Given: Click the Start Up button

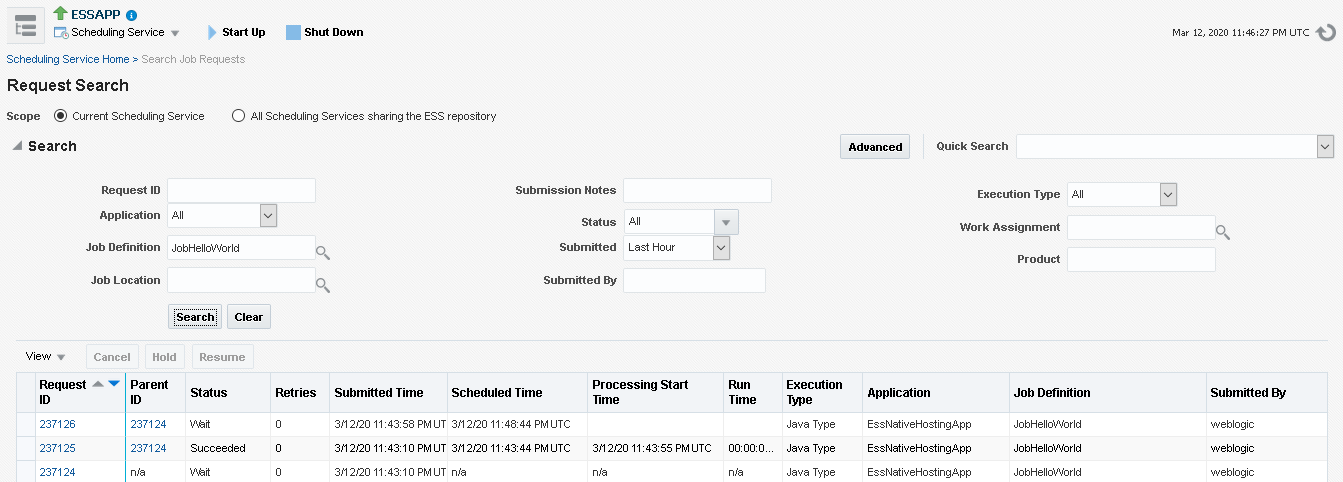Looking at the screenshot, I should [x=236, y=32].
